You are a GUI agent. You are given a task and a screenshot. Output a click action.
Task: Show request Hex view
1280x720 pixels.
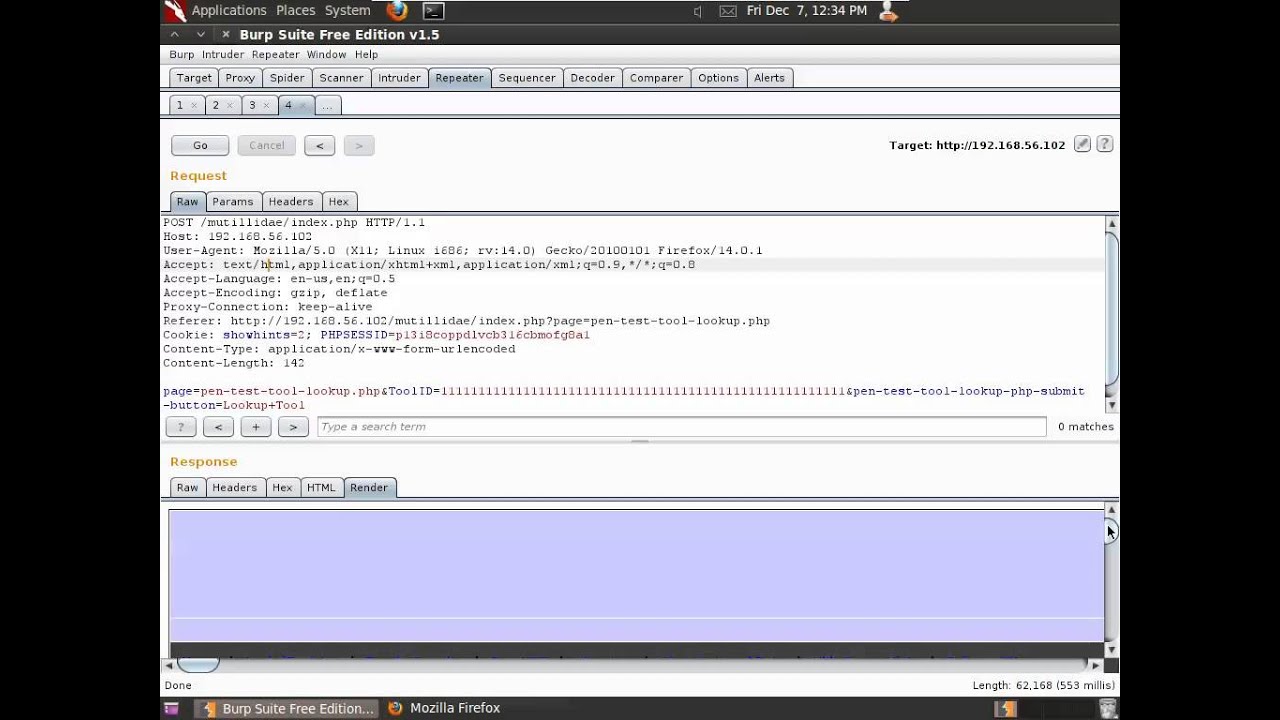[339, 202]
